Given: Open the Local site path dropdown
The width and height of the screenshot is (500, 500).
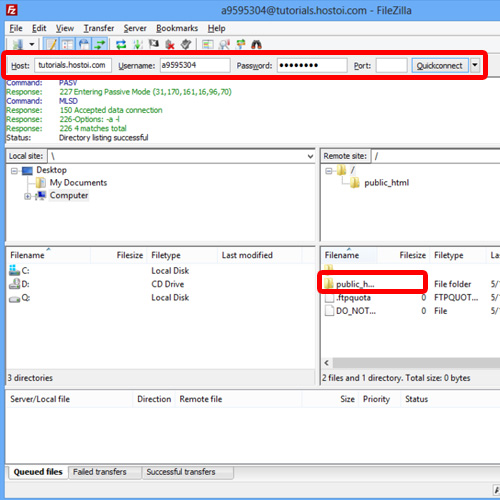Looking at the screenshot, I should (310, 156).
